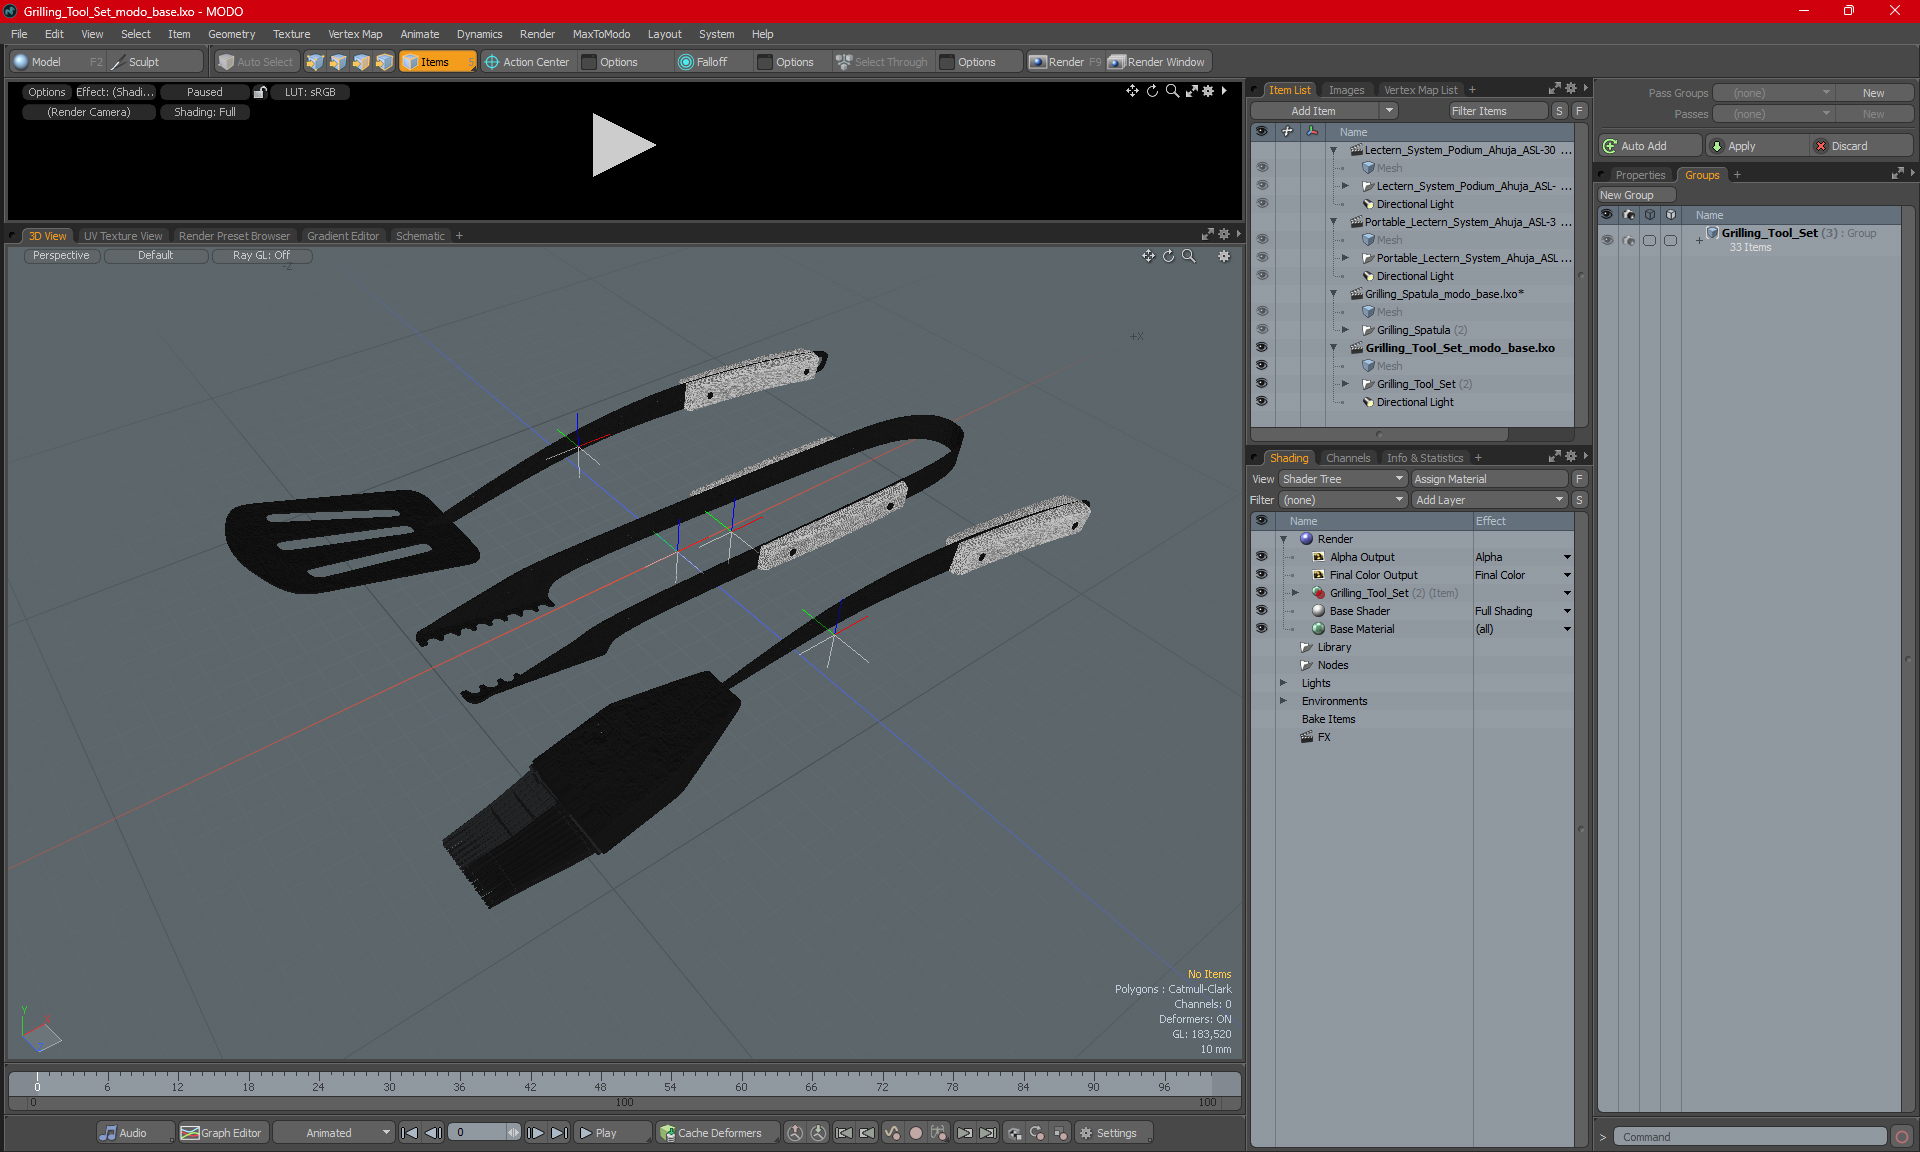Viewport: 1920px width, 1152px height.
Task: Switch to Schematic tab
Action: 420,236
